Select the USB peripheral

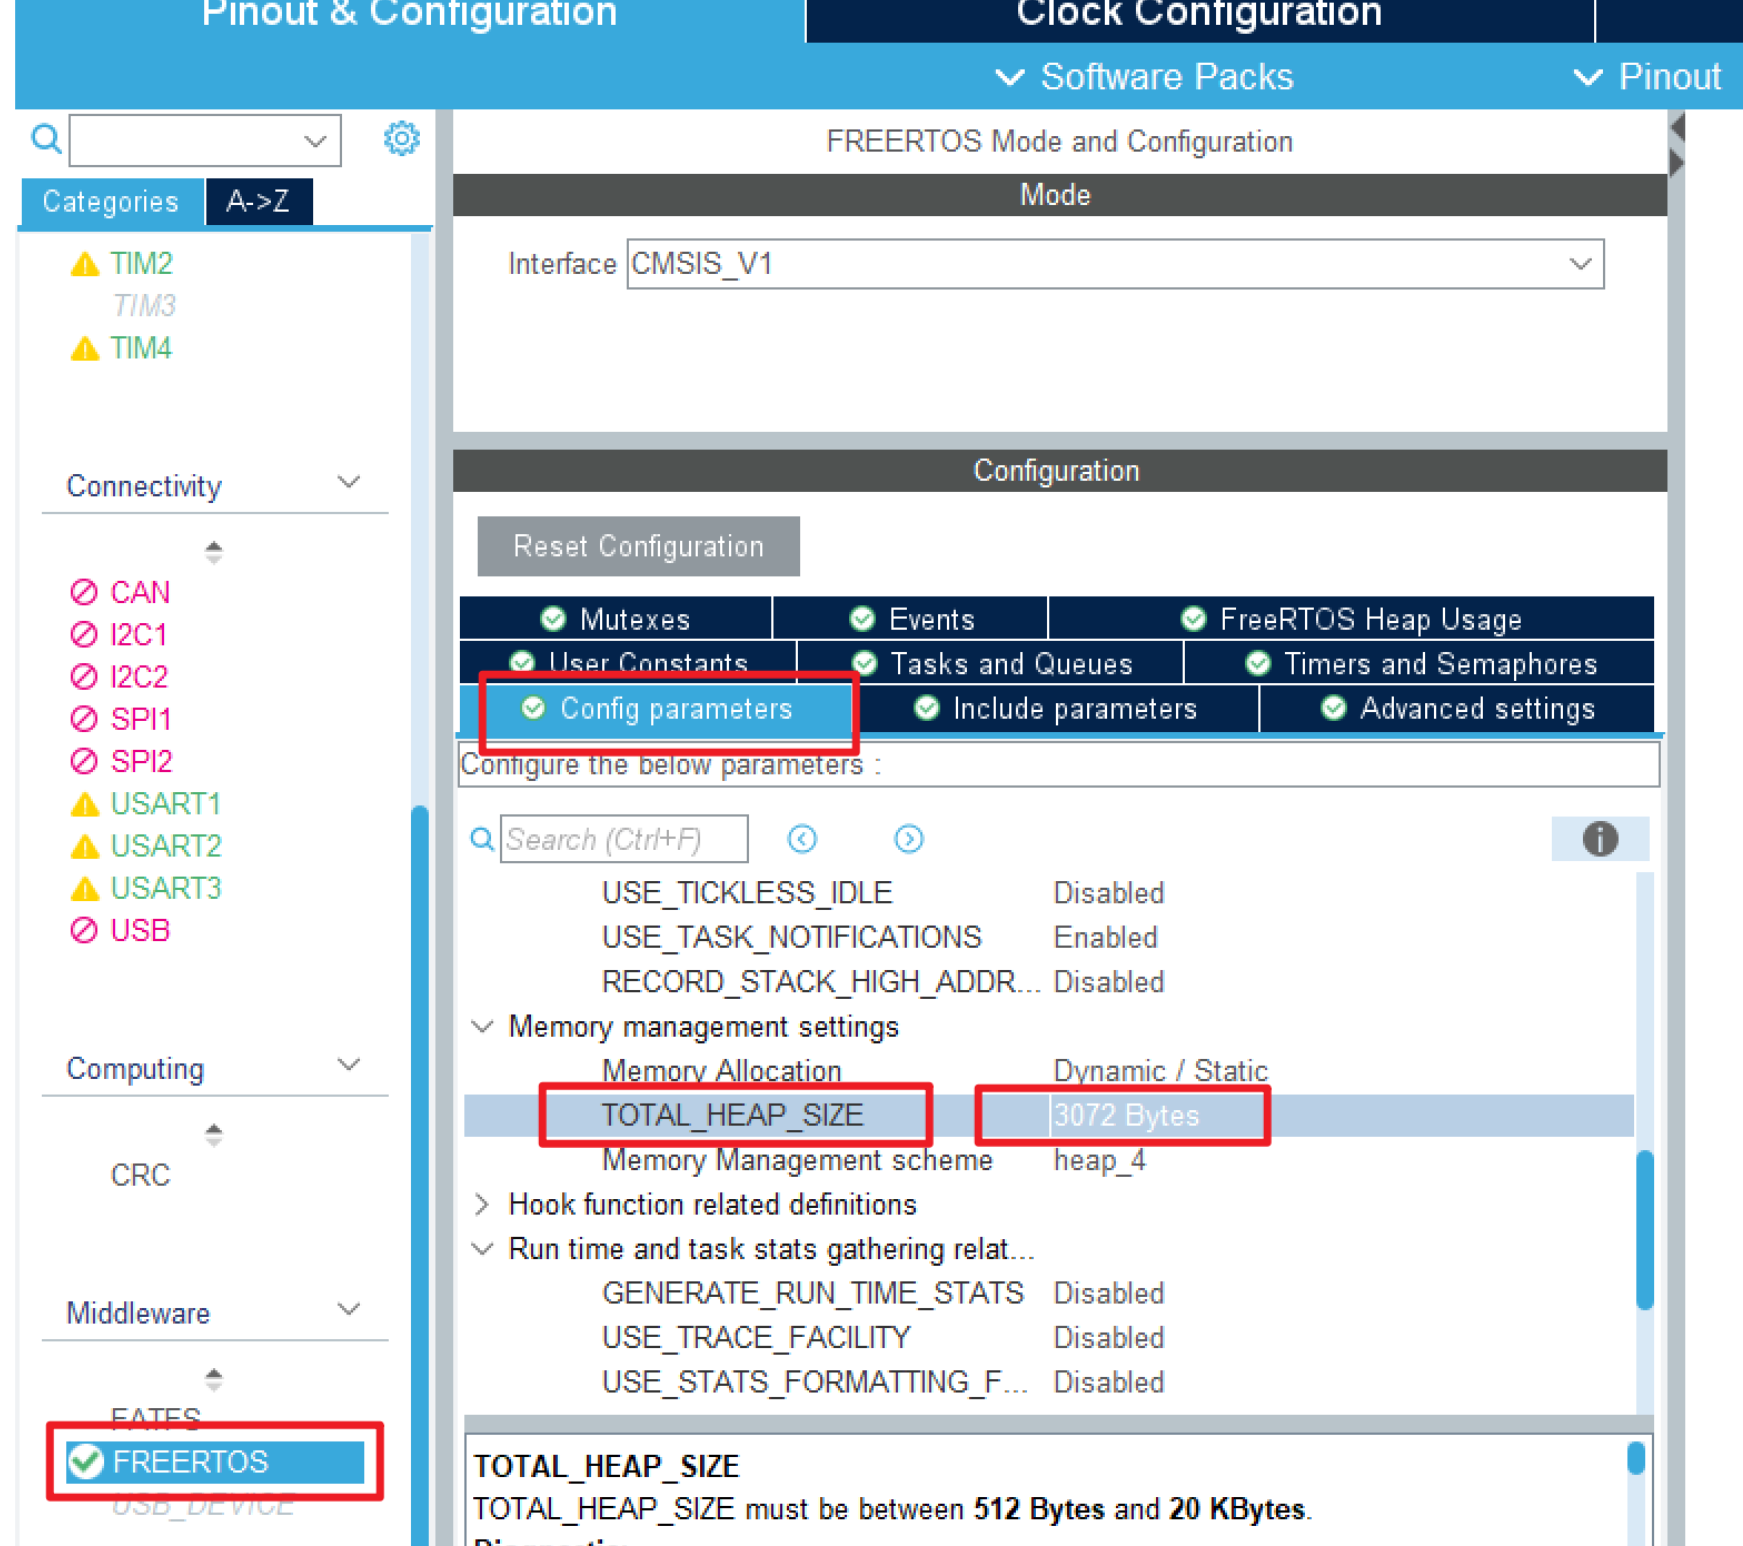(120, 930)
